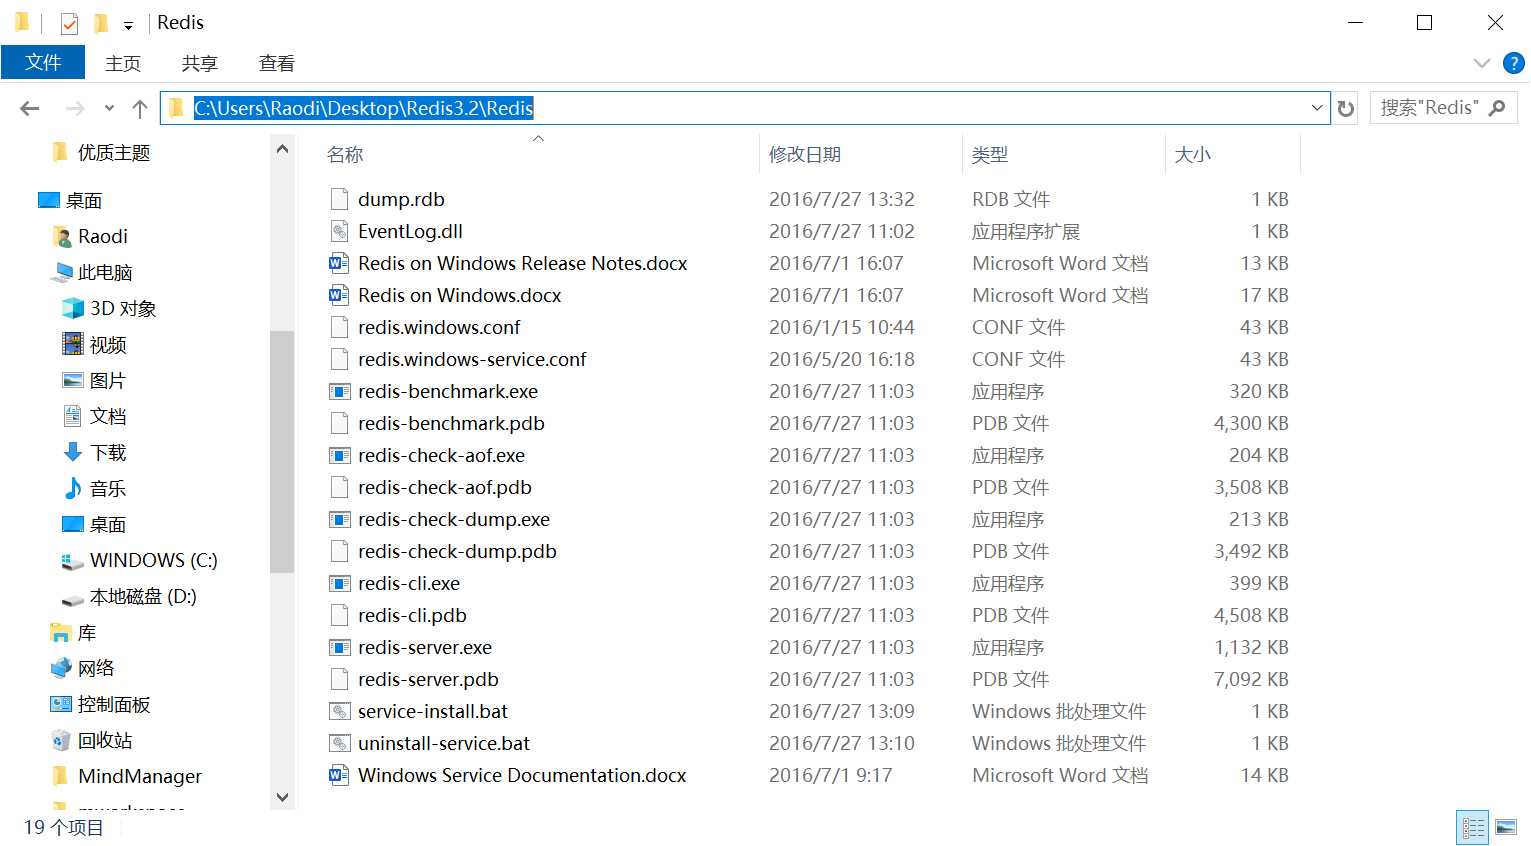The width and height of the screenshot is (1531, 846).
Task: Click the Properties quick access icon in the title bar
Action: tap(69, 23)
